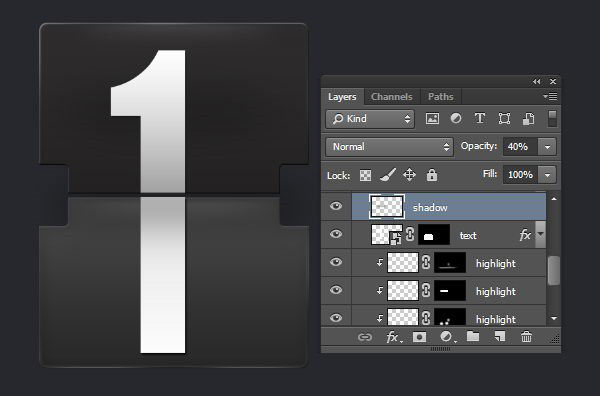Click Link layers icon at panel bottom
Screen dimensions: 600x396
tap(365, 337)
